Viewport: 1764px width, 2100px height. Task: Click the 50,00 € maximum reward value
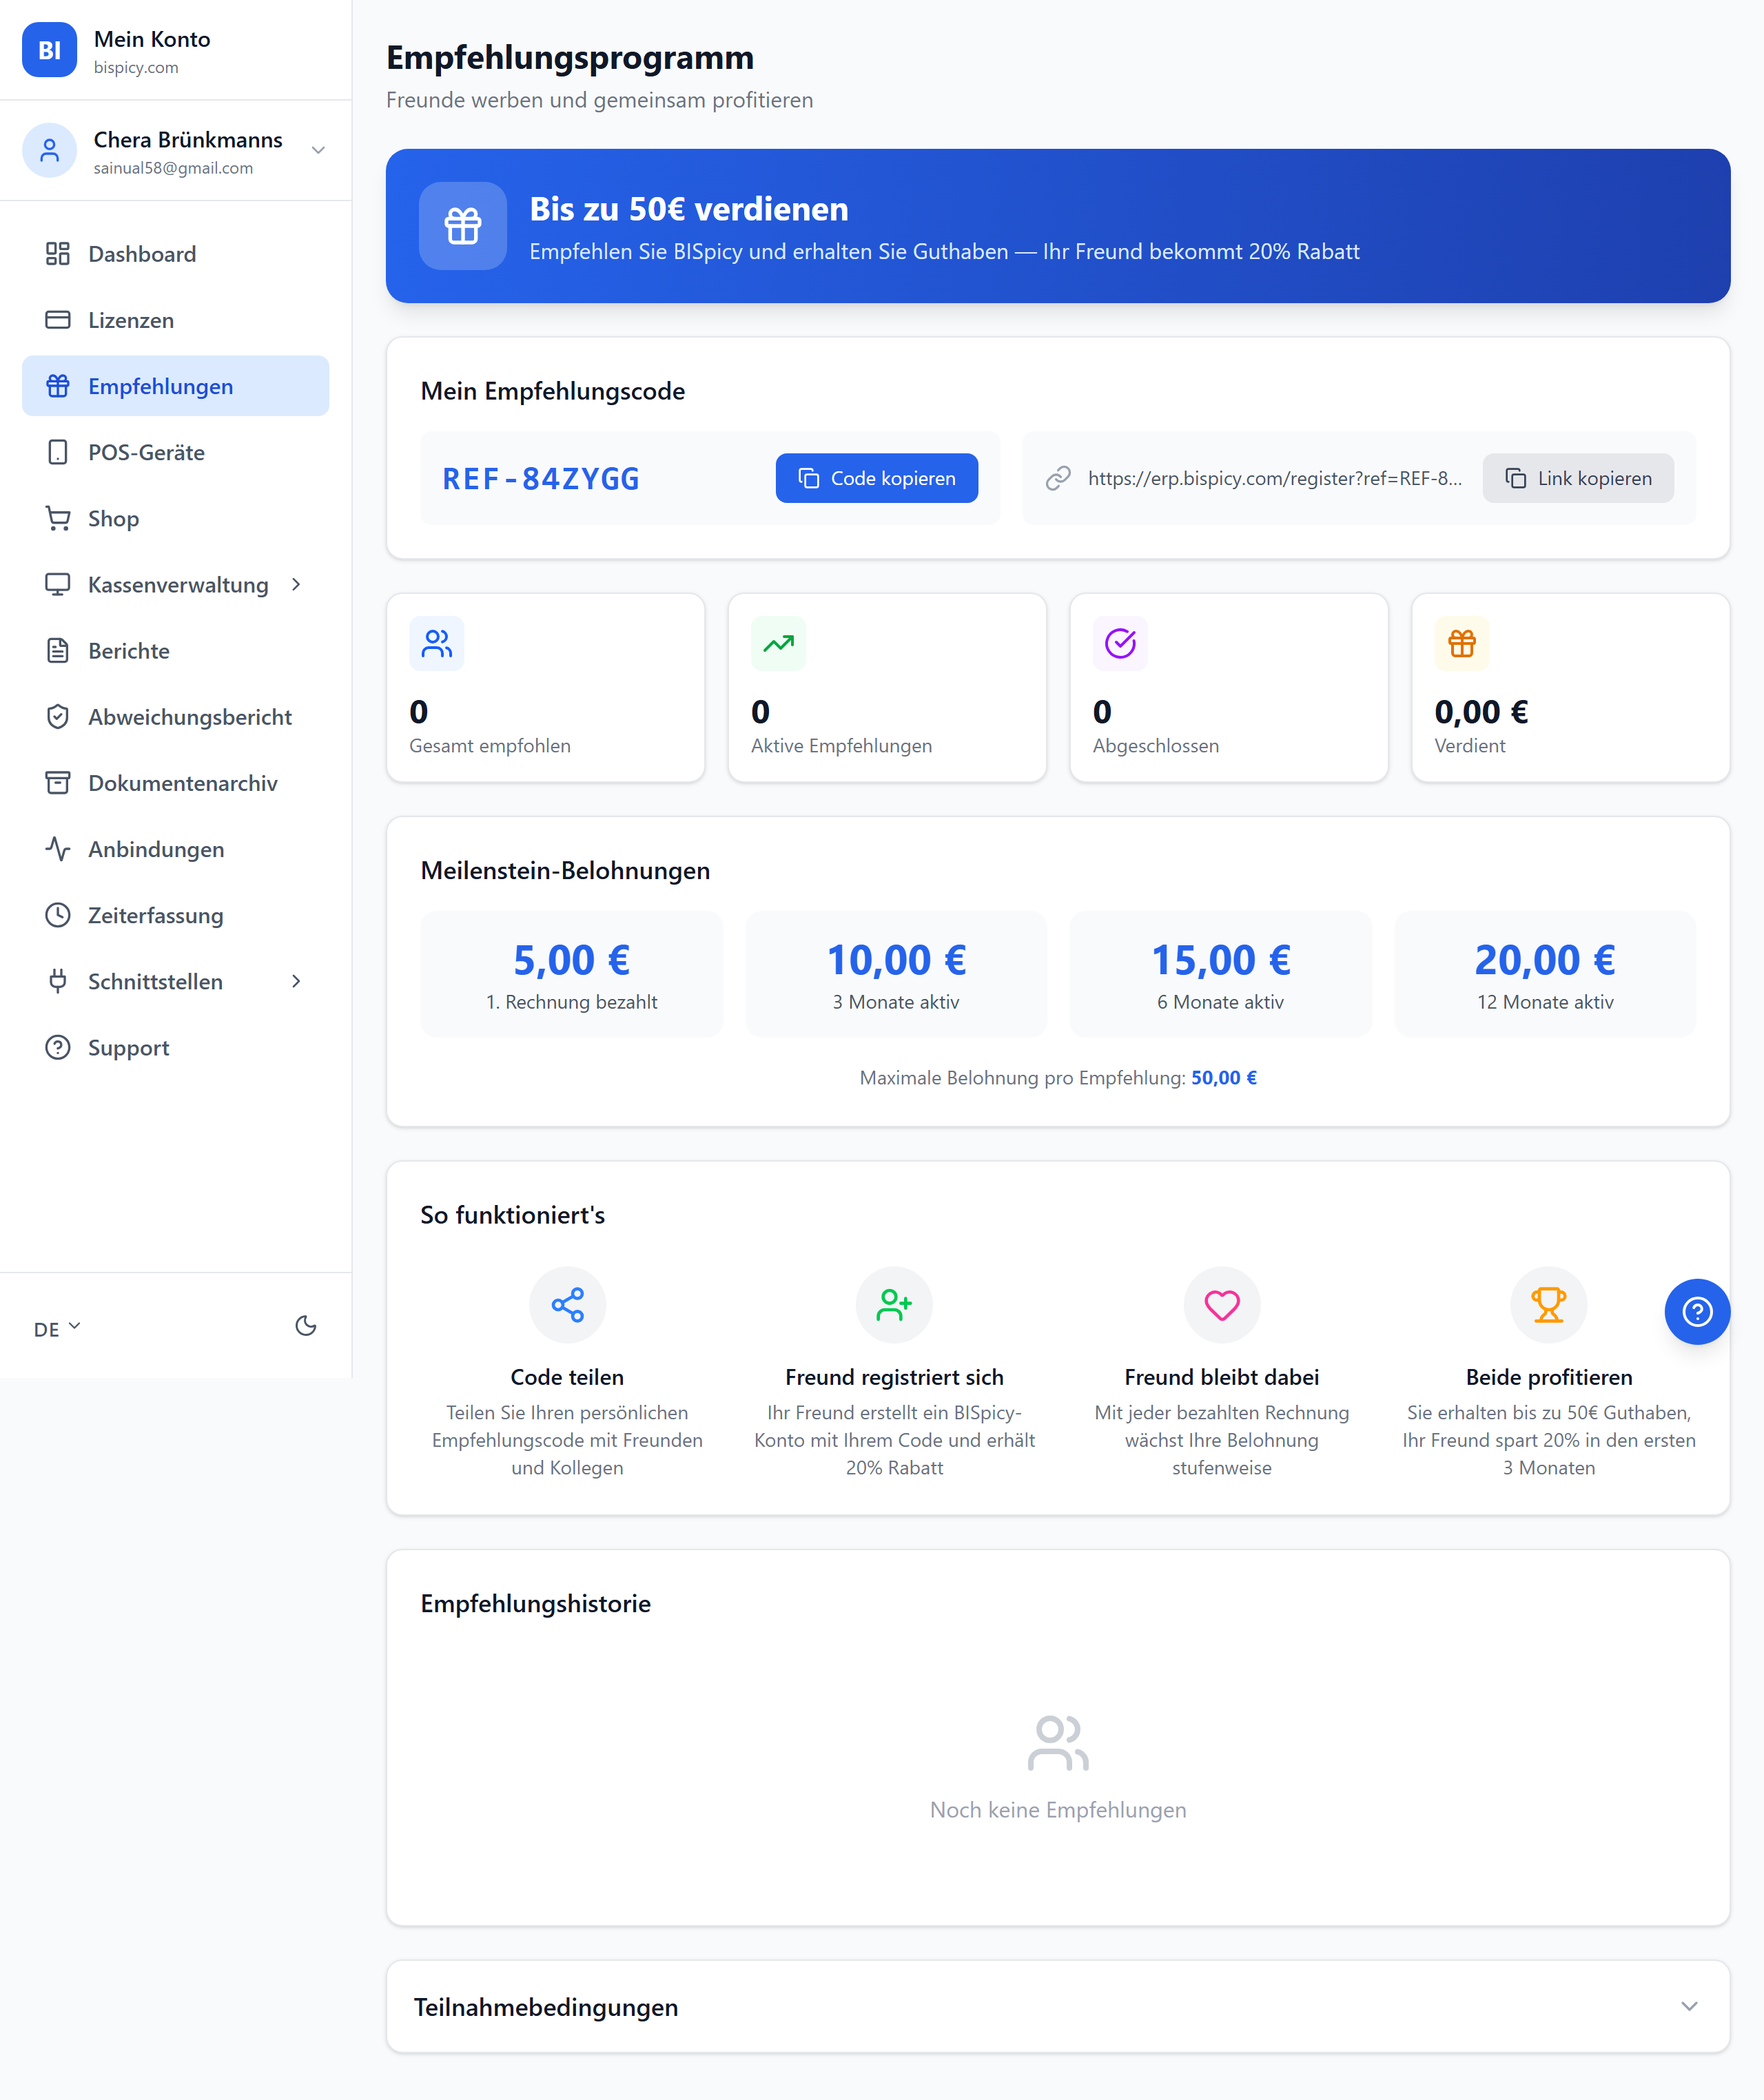[1224, 1077]
